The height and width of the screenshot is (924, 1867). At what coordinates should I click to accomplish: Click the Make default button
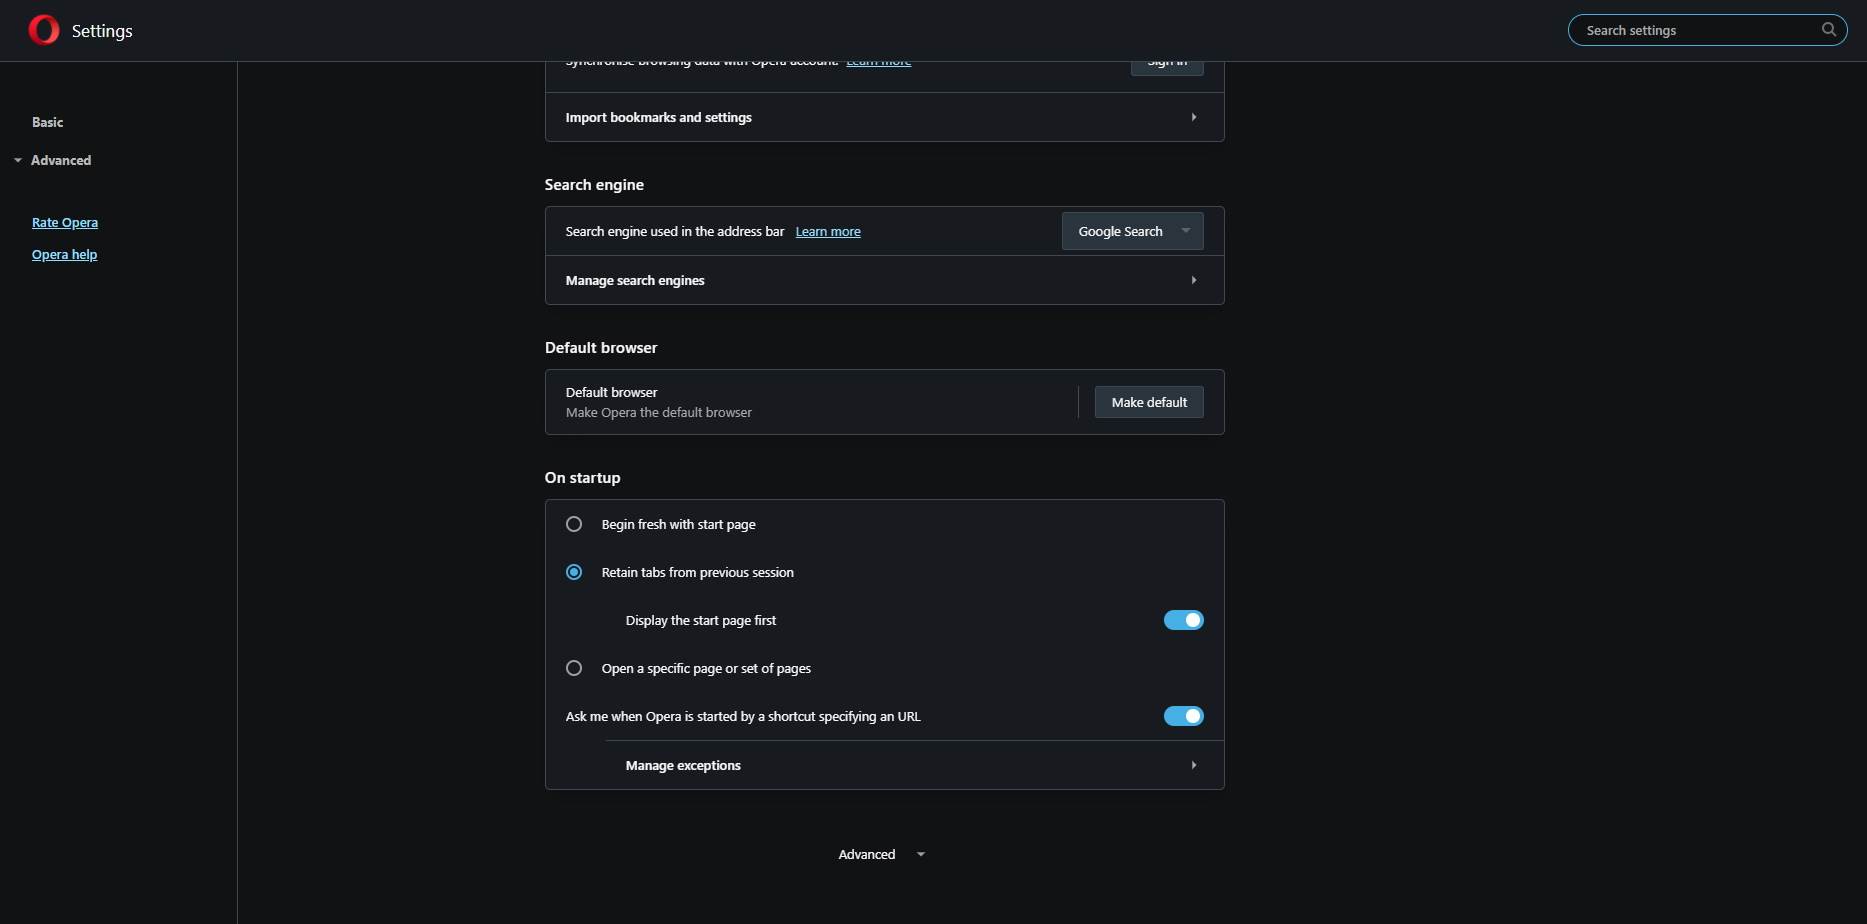(x=1148, y=402)
